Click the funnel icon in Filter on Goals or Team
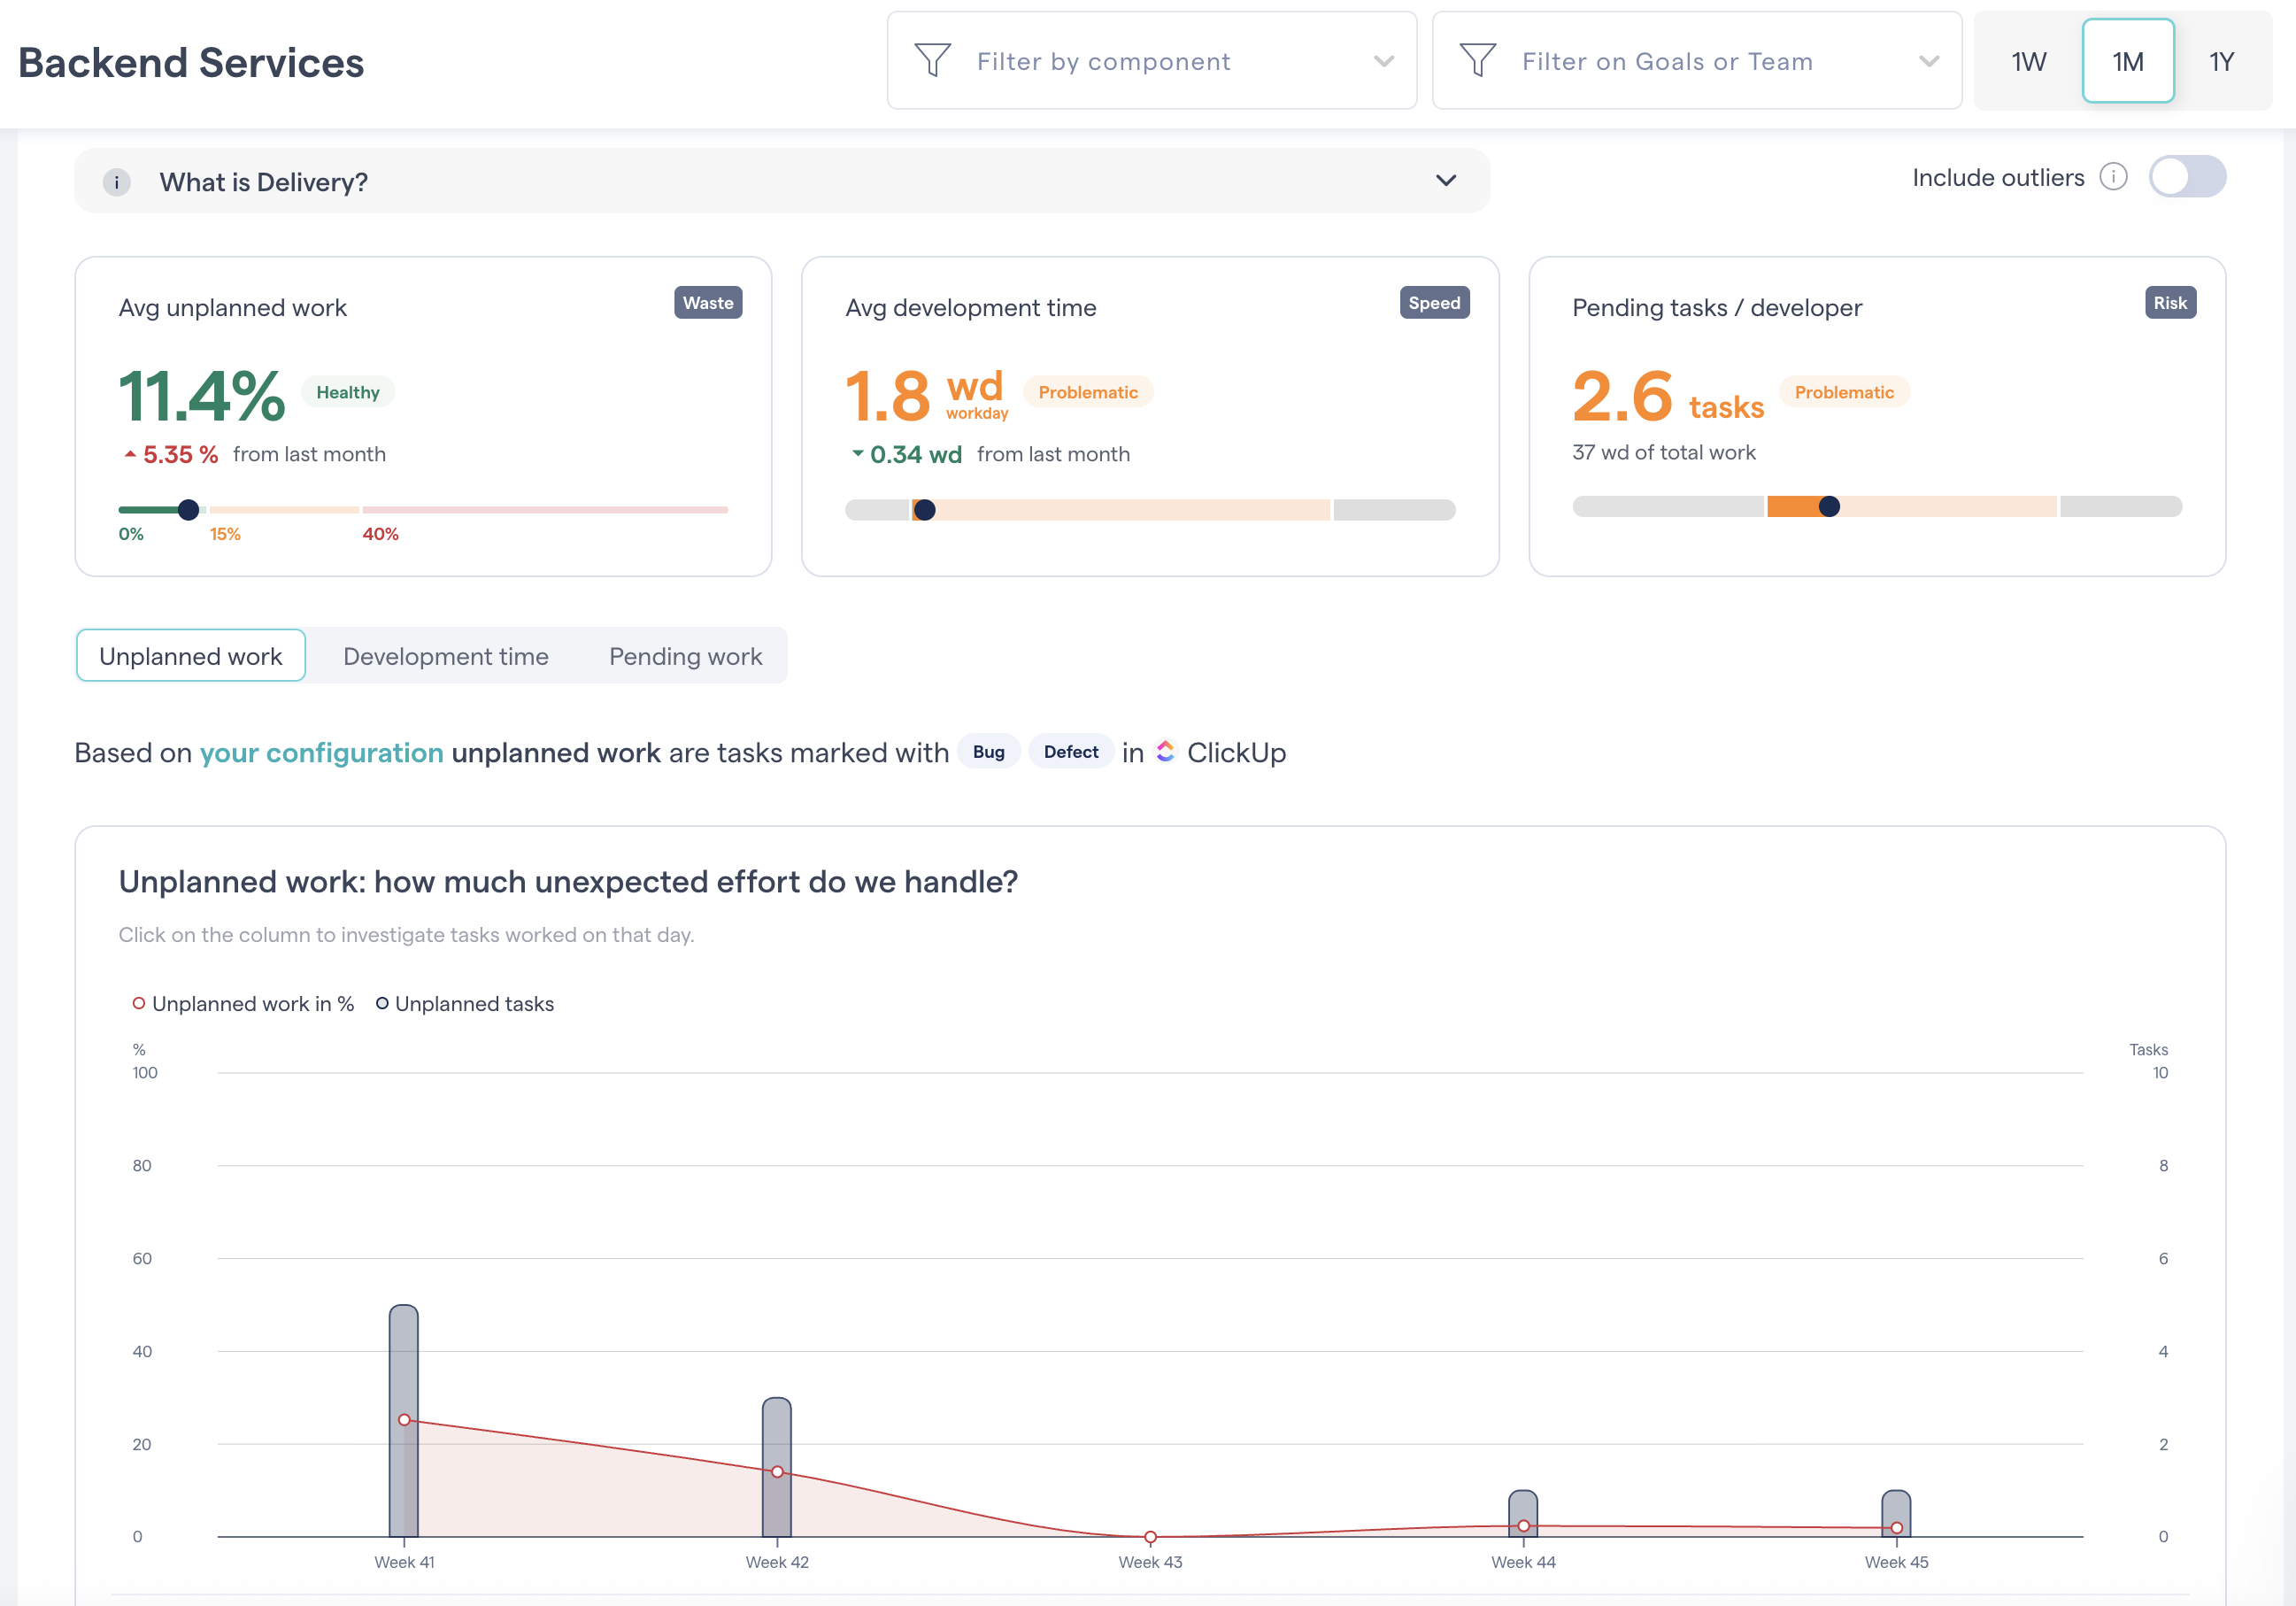 [1477, 60]
